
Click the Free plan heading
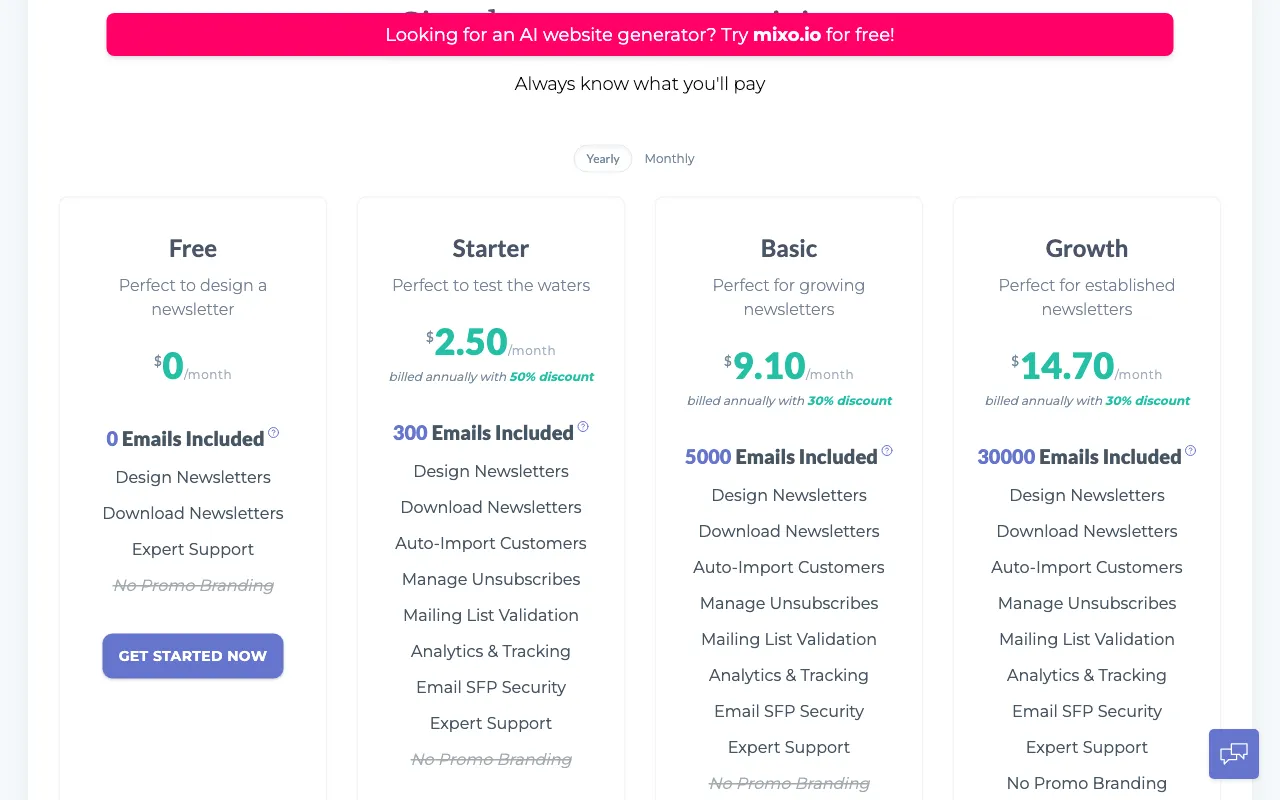pyautogui.click(x=193, y=248)
